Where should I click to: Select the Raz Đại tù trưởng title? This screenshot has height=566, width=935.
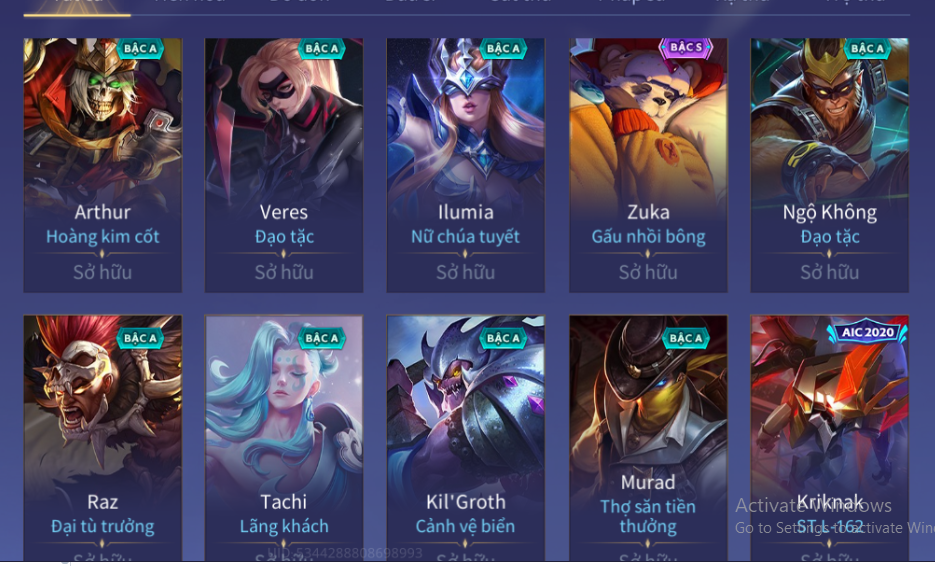pyautogui.click(x=103, y=527)
